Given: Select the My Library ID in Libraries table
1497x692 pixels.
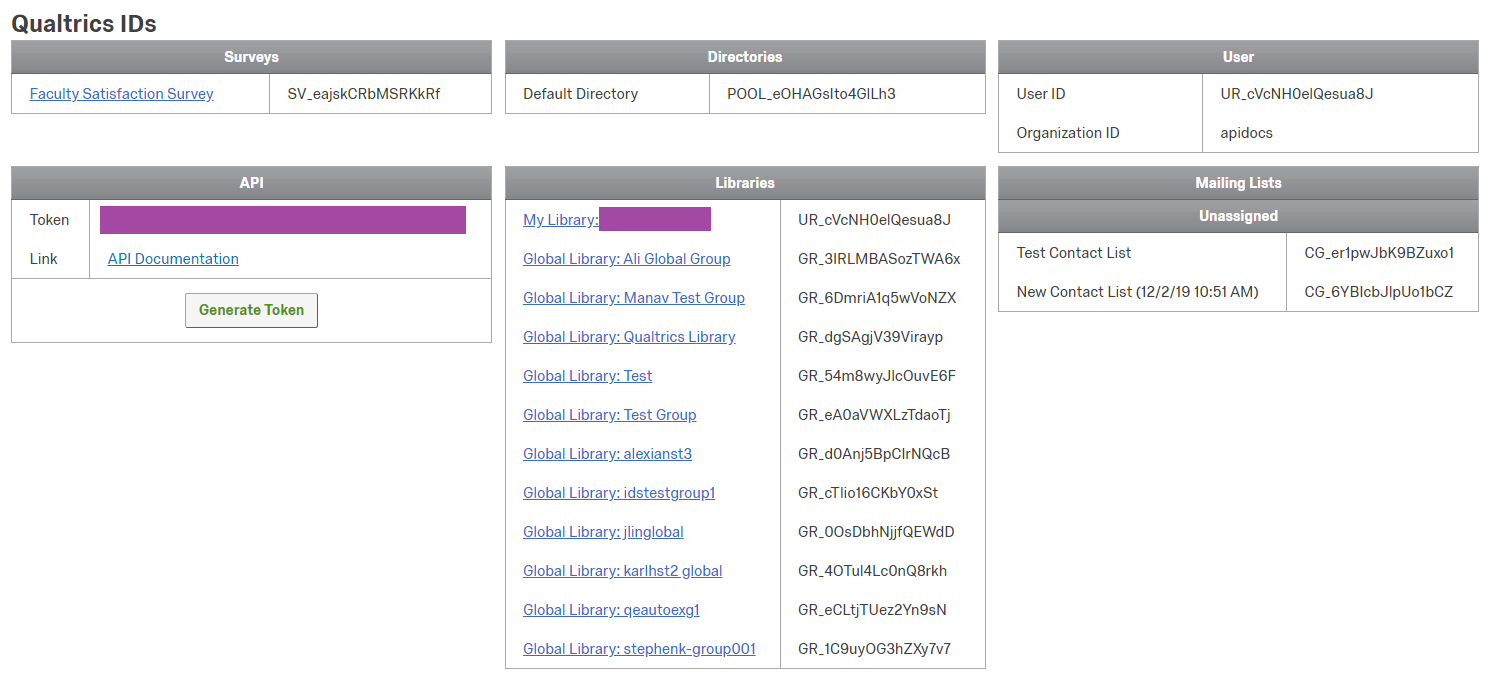Looking at the screenshot, I should (x=875, y=220).
